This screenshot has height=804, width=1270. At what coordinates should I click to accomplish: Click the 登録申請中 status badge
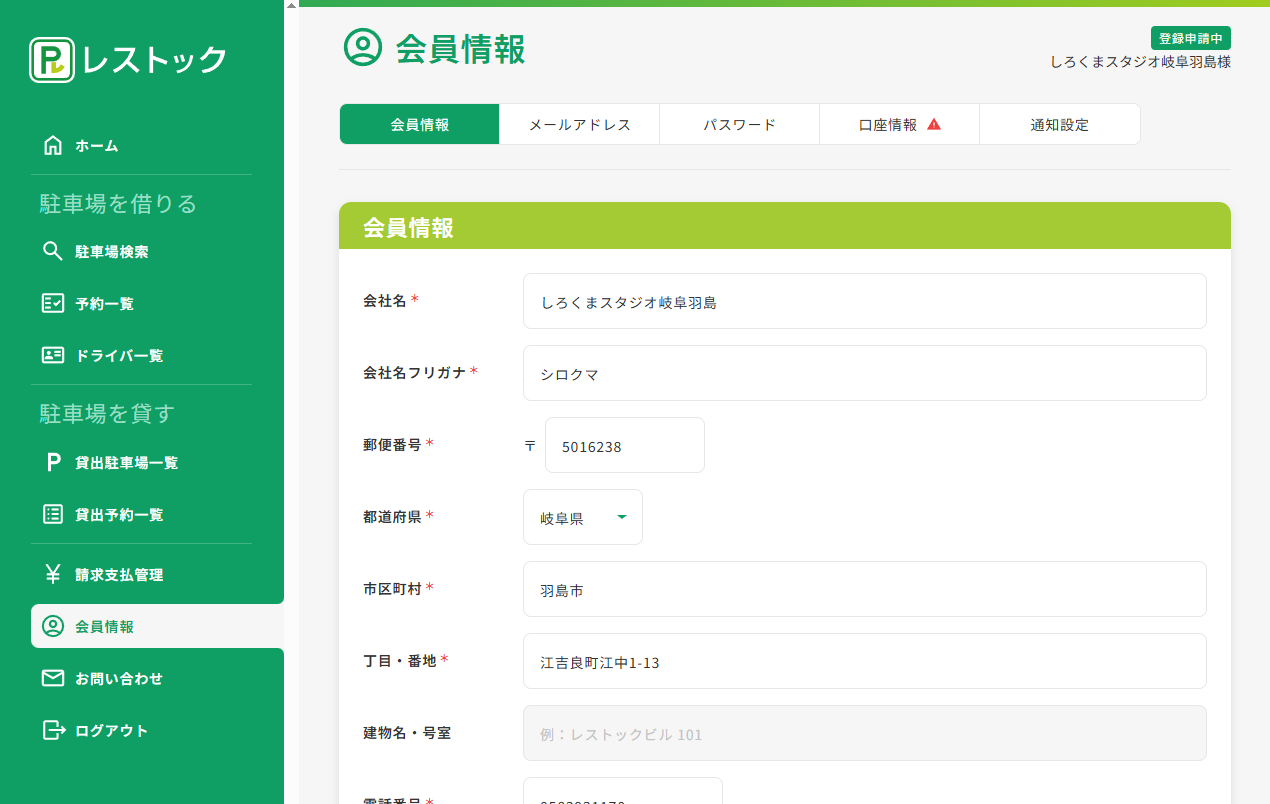(x=1190, y=39)
